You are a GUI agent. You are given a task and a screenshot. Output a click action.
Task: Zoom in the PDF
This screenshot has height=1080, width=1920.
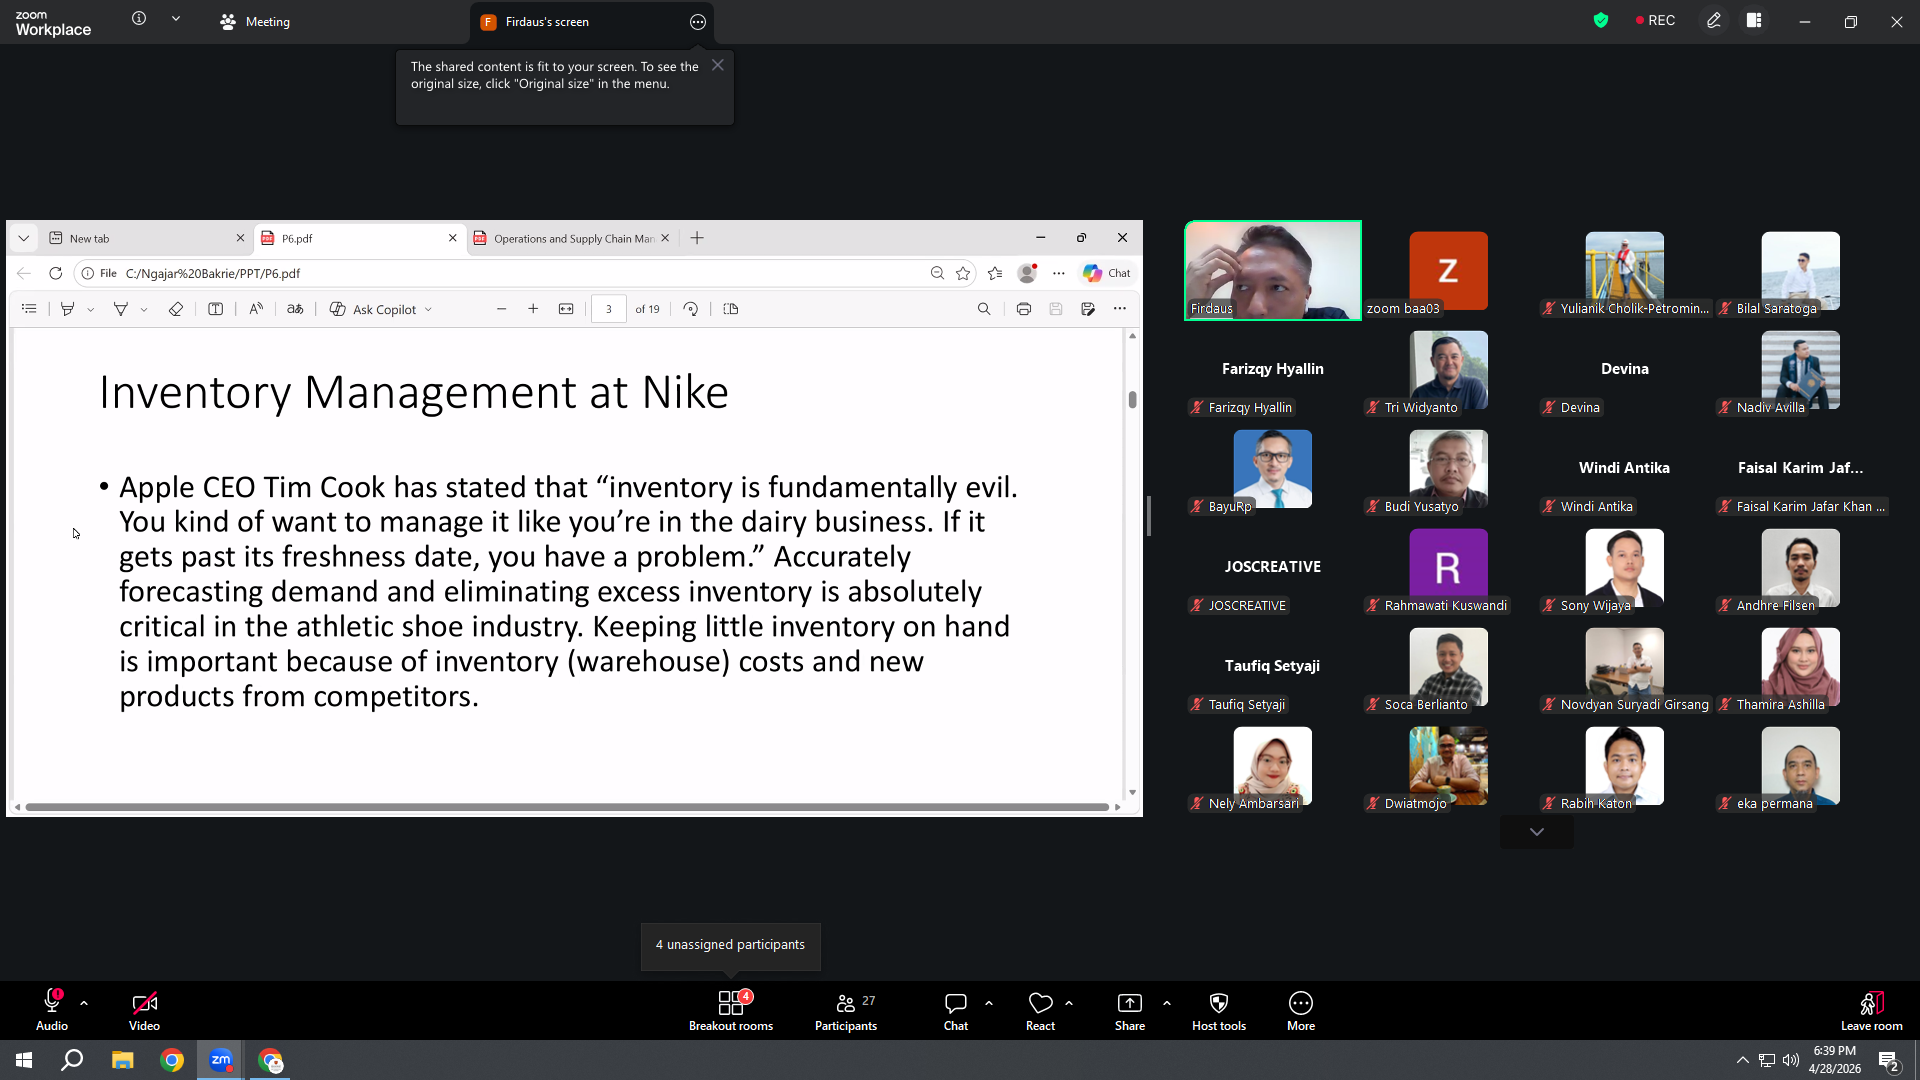[533, 309]
